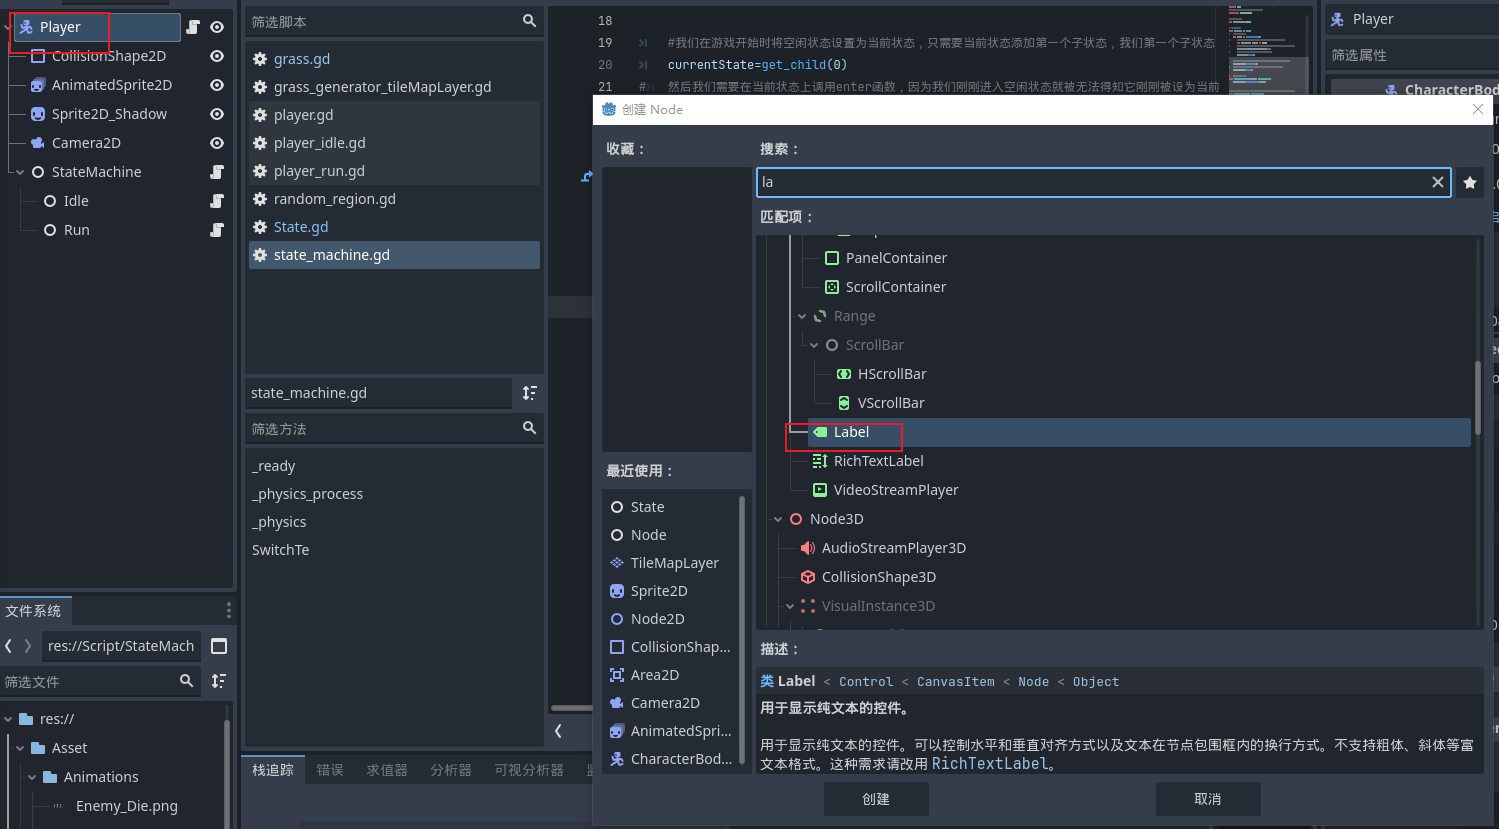Open script icon on Idle node

pos(217,201)
